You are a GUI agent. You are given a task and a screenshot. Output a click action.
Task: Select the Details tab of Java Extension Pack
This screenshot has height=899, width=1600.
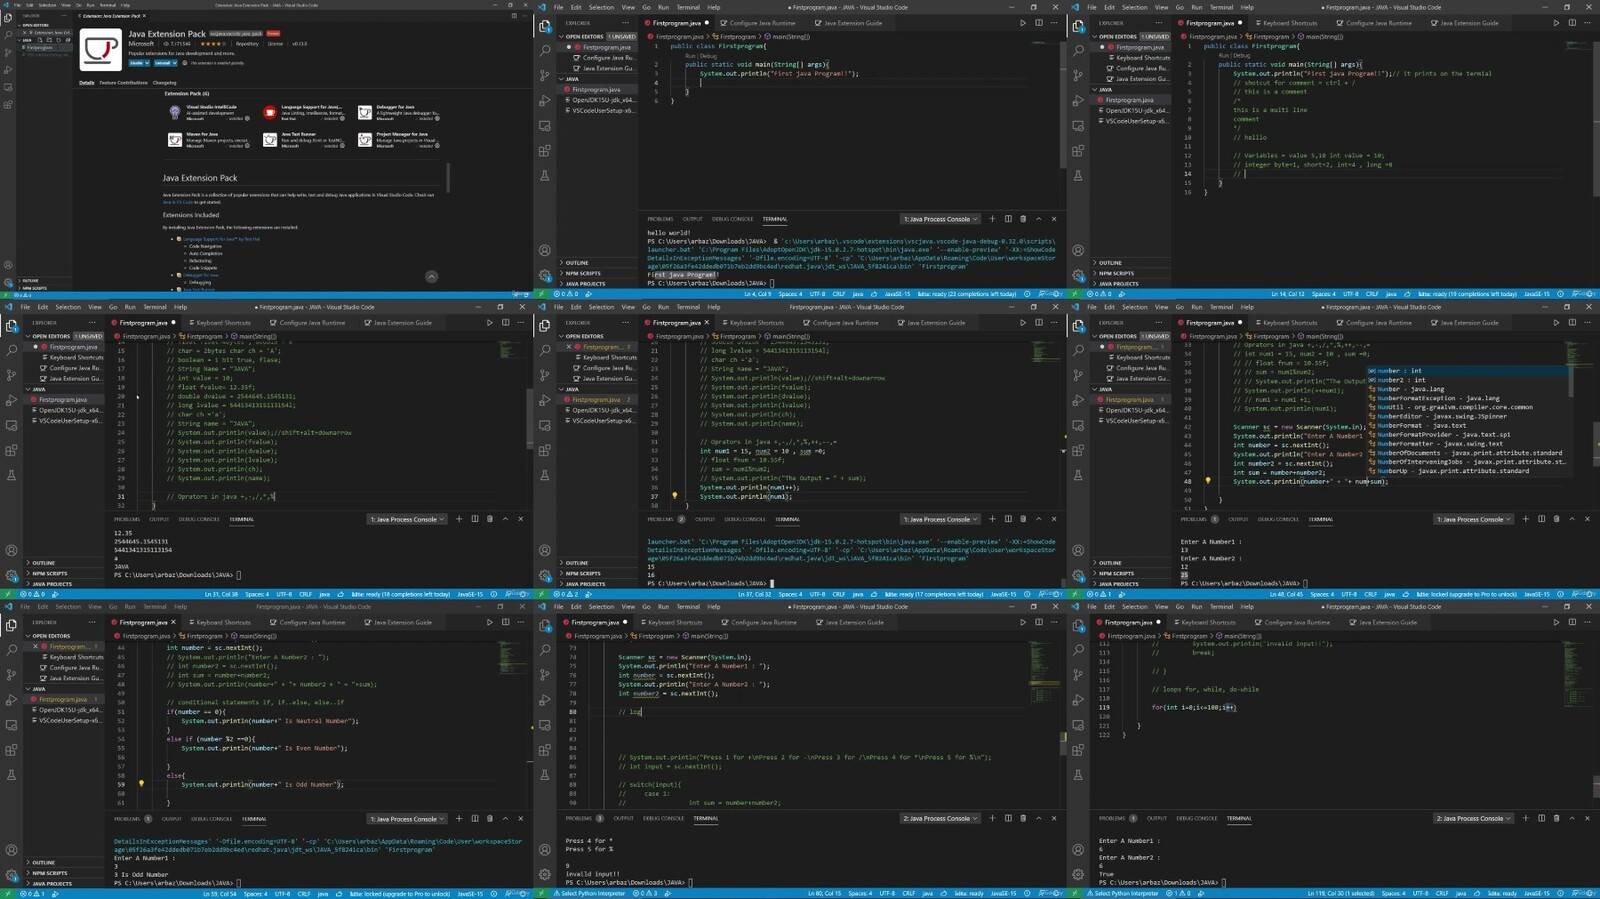click(x=87, y=82)
